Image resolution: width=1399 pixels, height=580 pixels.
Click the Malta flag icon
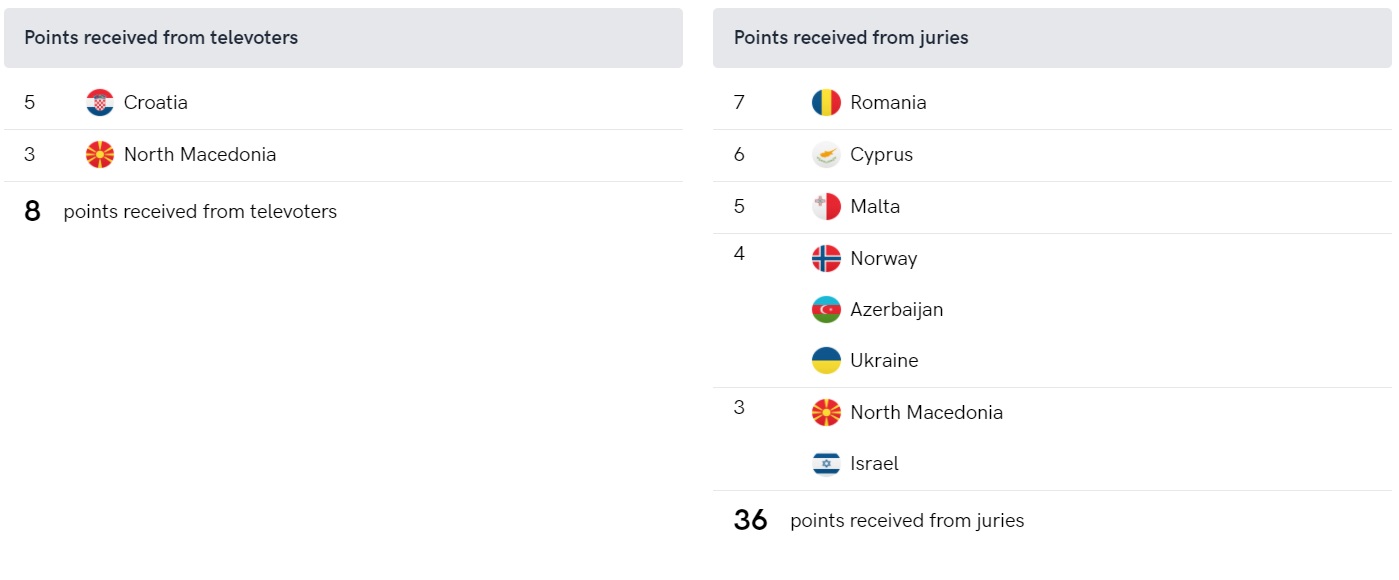coord(826,206)
